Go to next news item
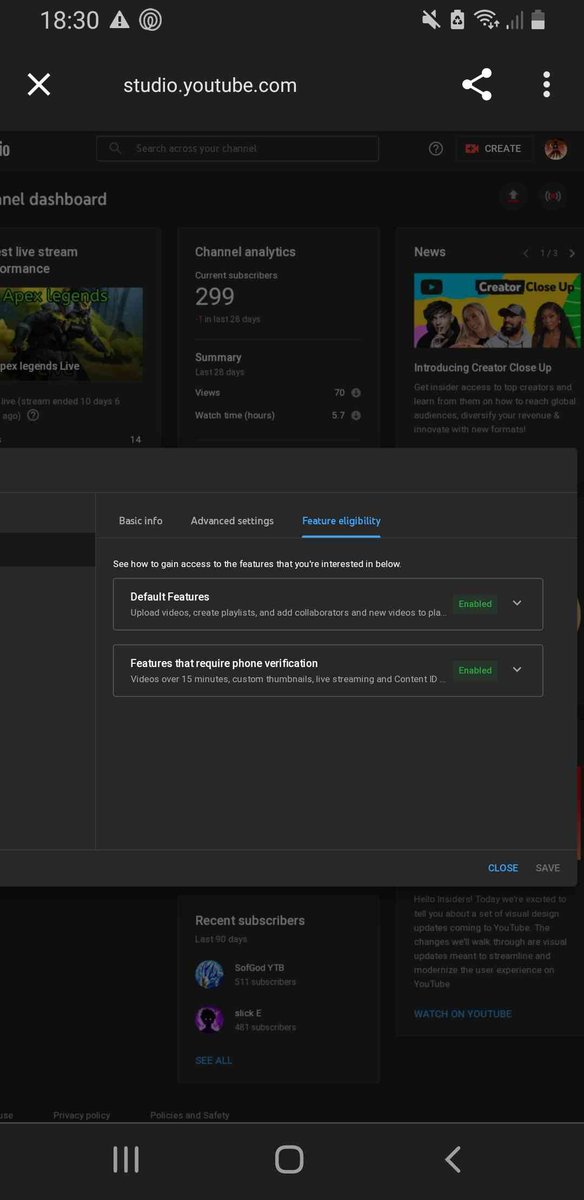 (x=572, y=253)
